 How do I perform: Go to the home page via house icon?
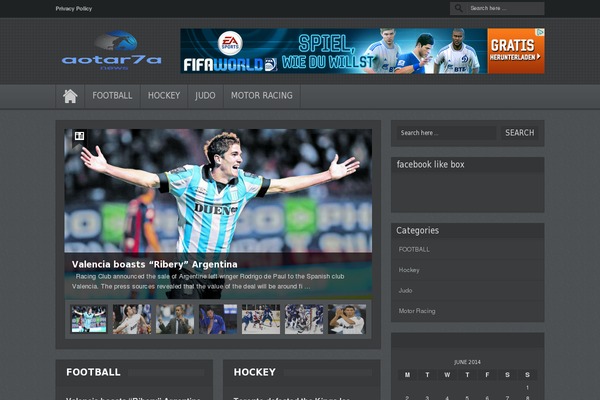tap(70, 96)
